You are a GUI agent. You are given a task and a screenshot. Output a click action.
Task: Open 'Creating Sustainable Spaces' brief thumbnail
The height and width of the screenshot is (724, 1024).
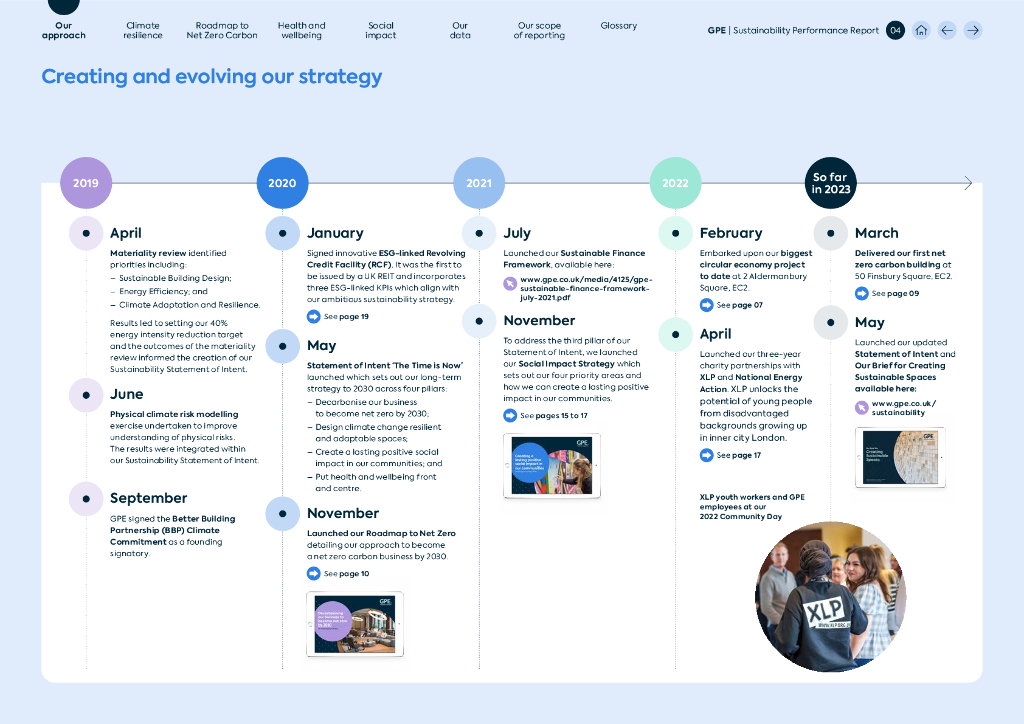pos(901,457)
